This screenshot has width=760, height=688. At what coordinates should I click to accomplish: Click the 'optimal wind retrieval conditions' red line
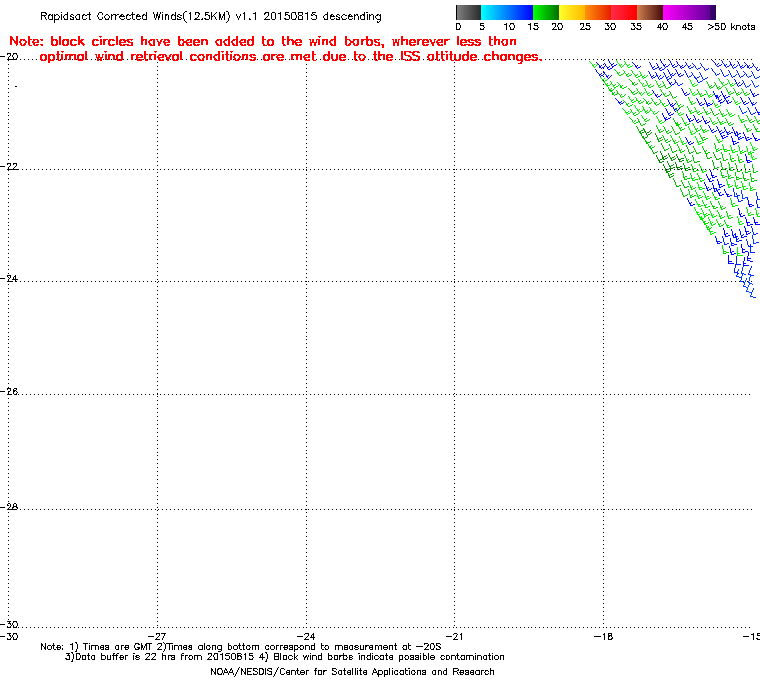[x=291, y=57]
